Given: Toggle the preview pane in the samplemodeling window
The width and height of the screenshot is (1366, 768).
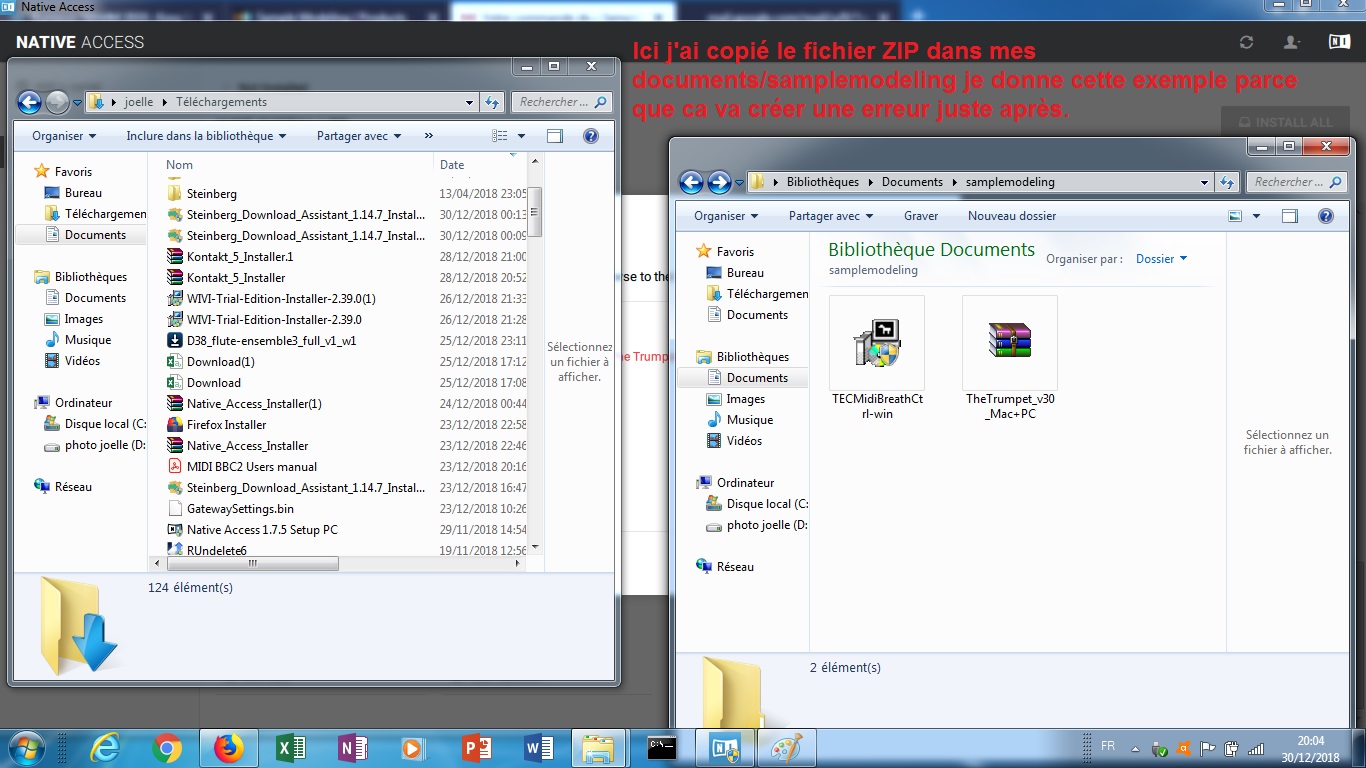Looking at the screenshot, I should [1290, 216].
